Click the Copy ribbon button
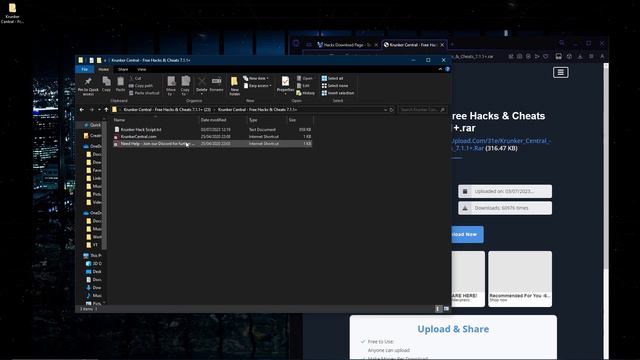Viewport: 640px width, 360px height. tap(107, 84)
